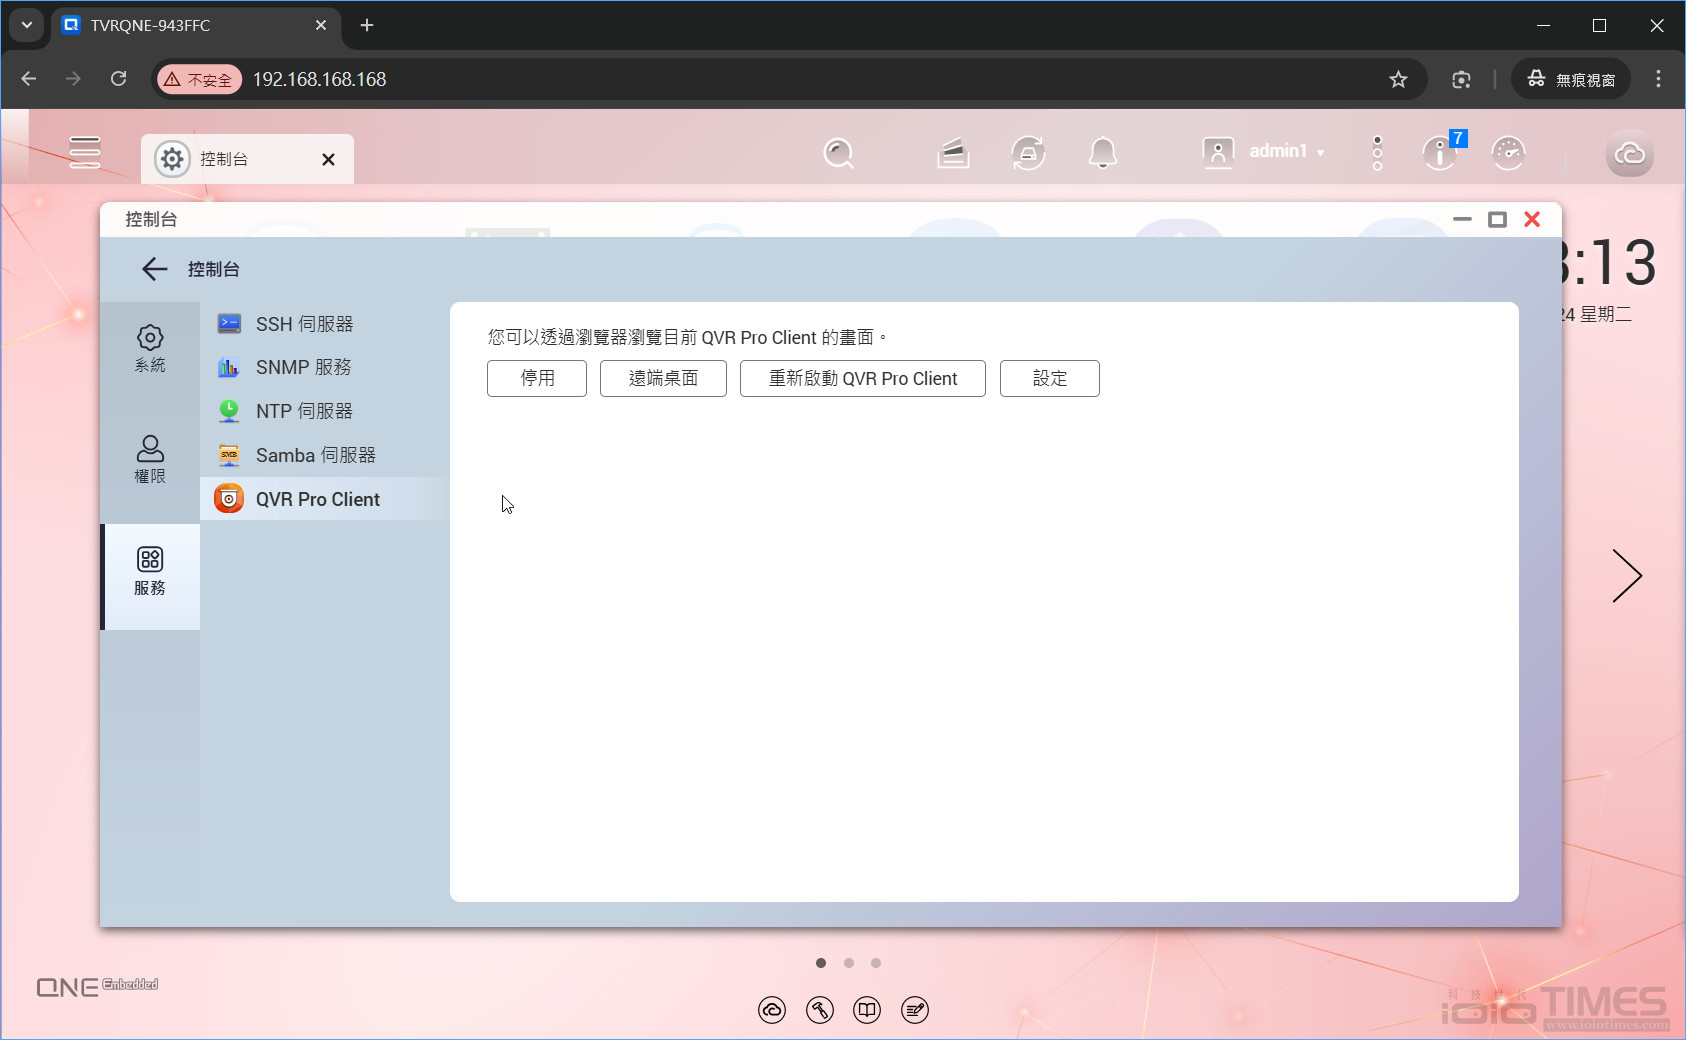Select the SSH 伺服器 service entry
The height and width of the screenshot is (1040, 1686).
coord(305,323)
